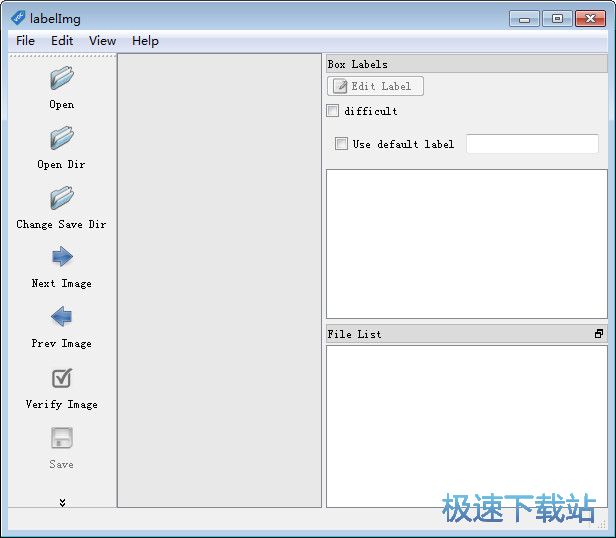The image size is (616, 538).
Task: Open the View menu
Action: [102, 41]
